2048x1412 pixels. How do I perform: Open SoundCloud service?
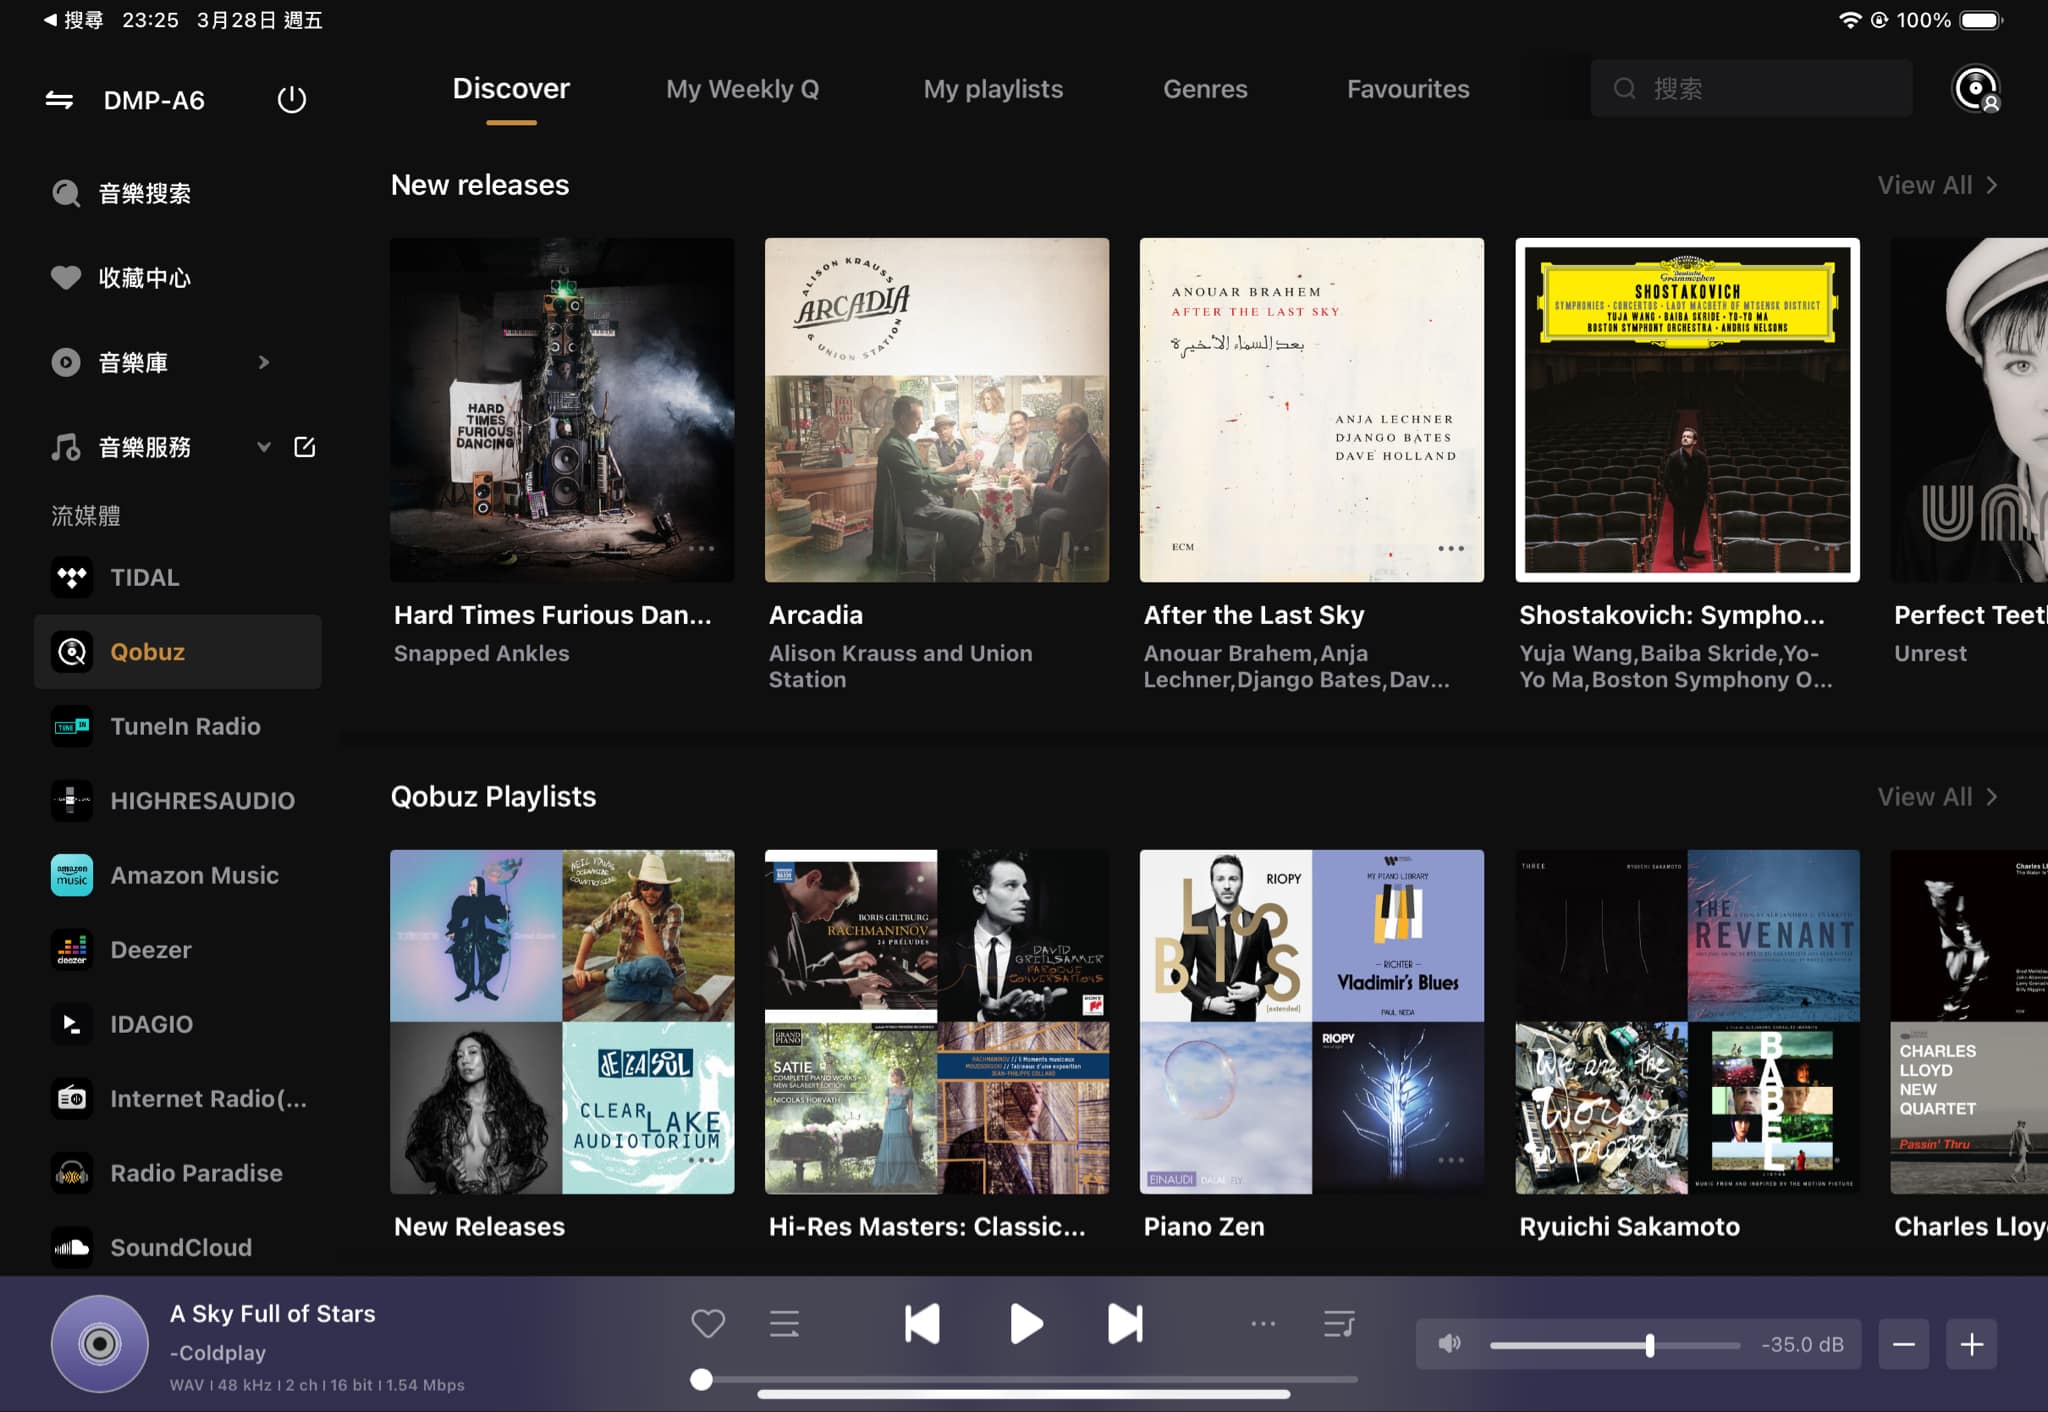178,1247
